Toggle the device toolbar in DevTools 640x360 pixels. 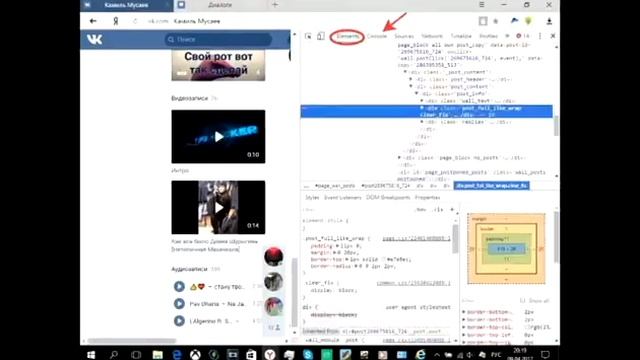coord(321,36)
